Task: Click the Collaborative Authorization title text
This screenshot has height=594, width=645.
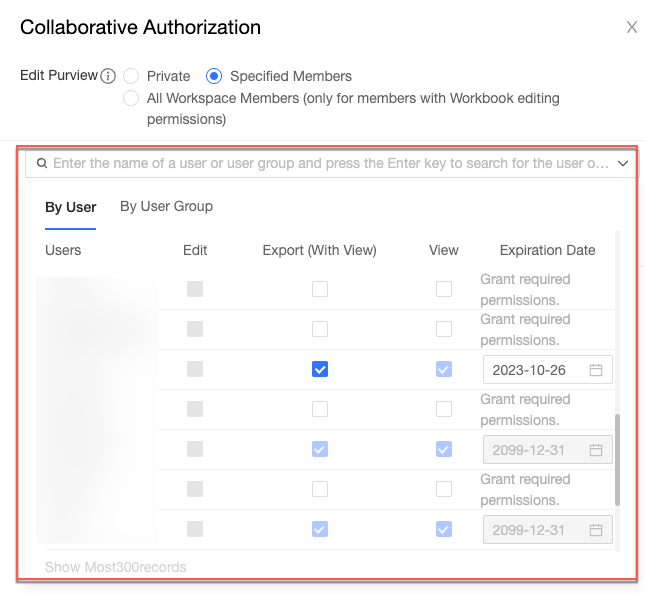Action: (140, 28)
